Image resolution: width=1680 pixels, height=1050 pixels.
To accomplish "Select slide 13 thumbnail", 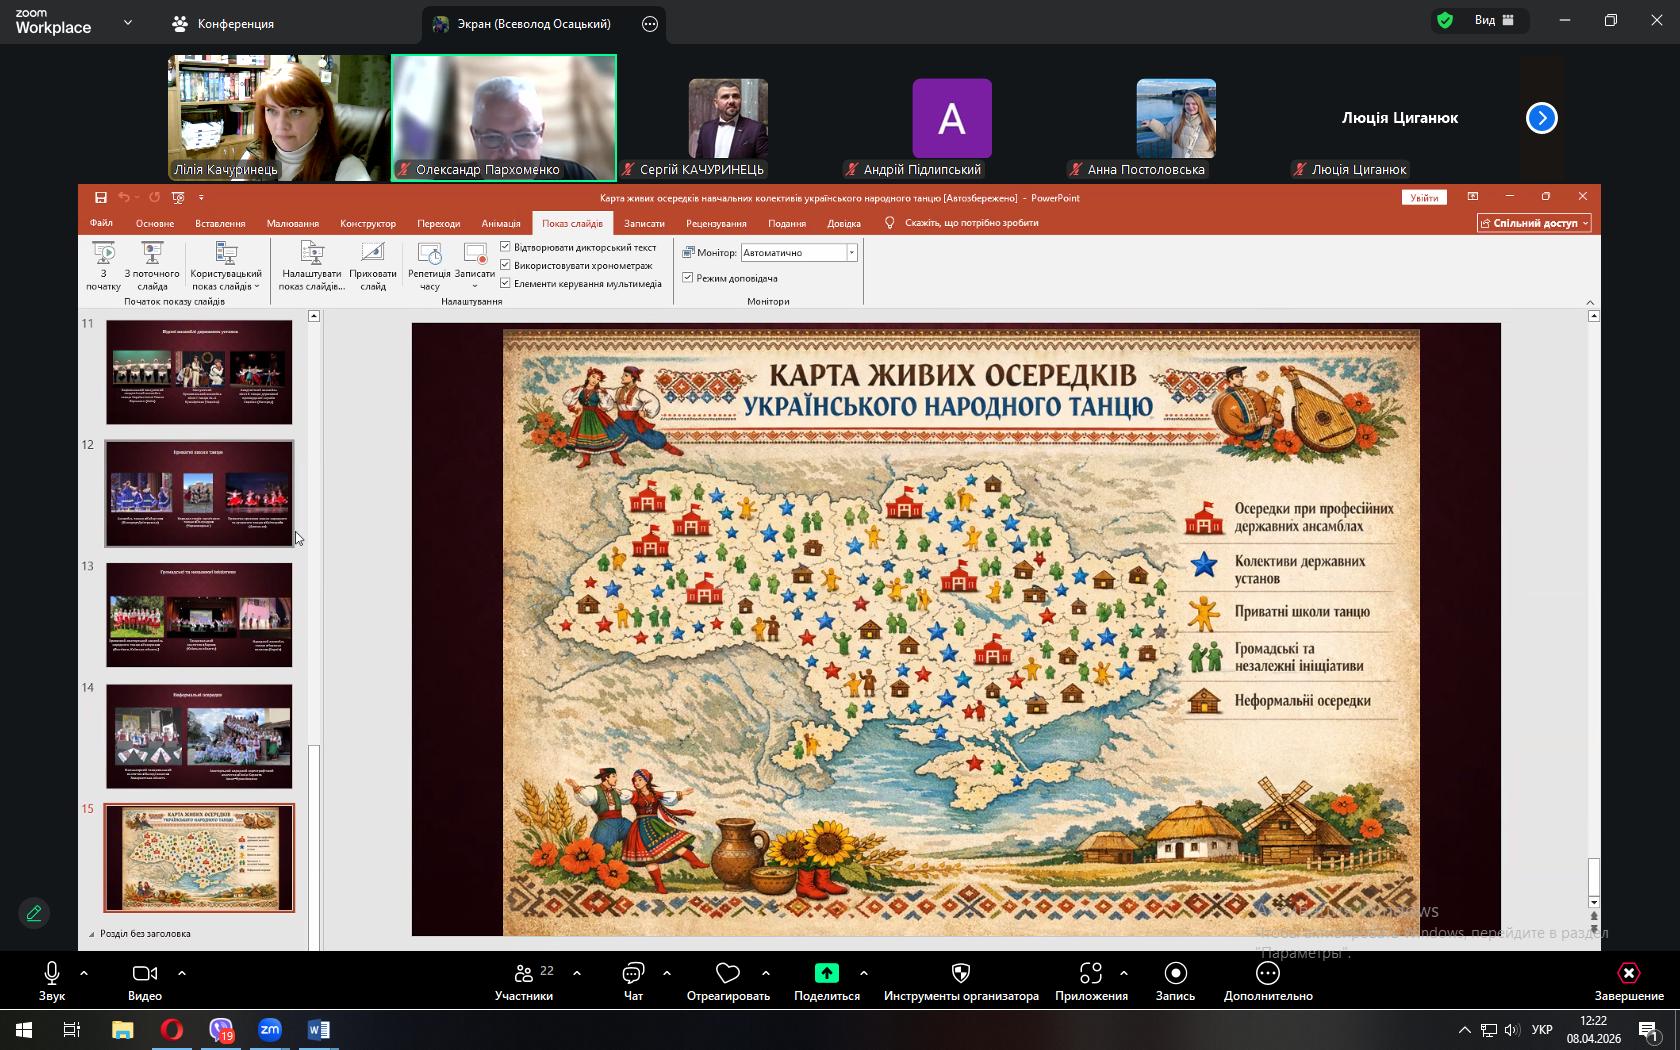I will click(199, 614).
